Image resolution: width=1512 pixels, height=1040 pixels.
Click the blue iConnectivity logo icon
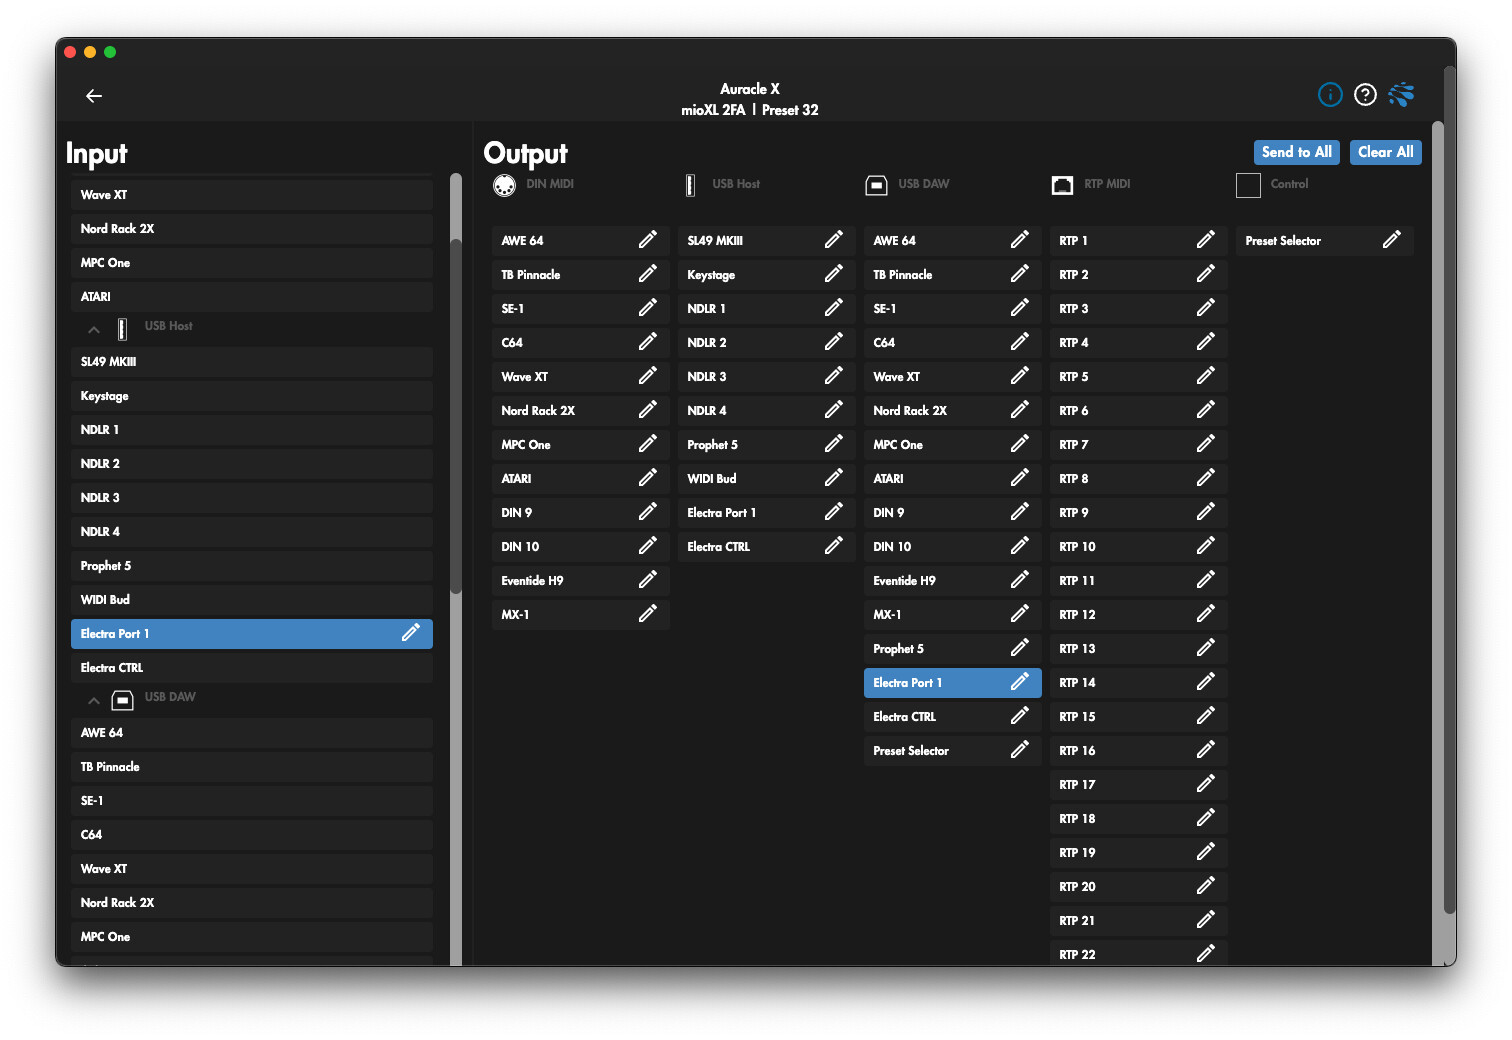[x=1401, y=95]
